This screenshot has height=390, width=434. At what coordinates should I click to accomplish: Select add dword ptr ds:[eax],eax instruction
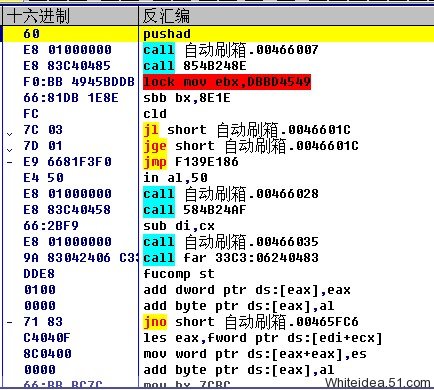(x=247, y=290)
